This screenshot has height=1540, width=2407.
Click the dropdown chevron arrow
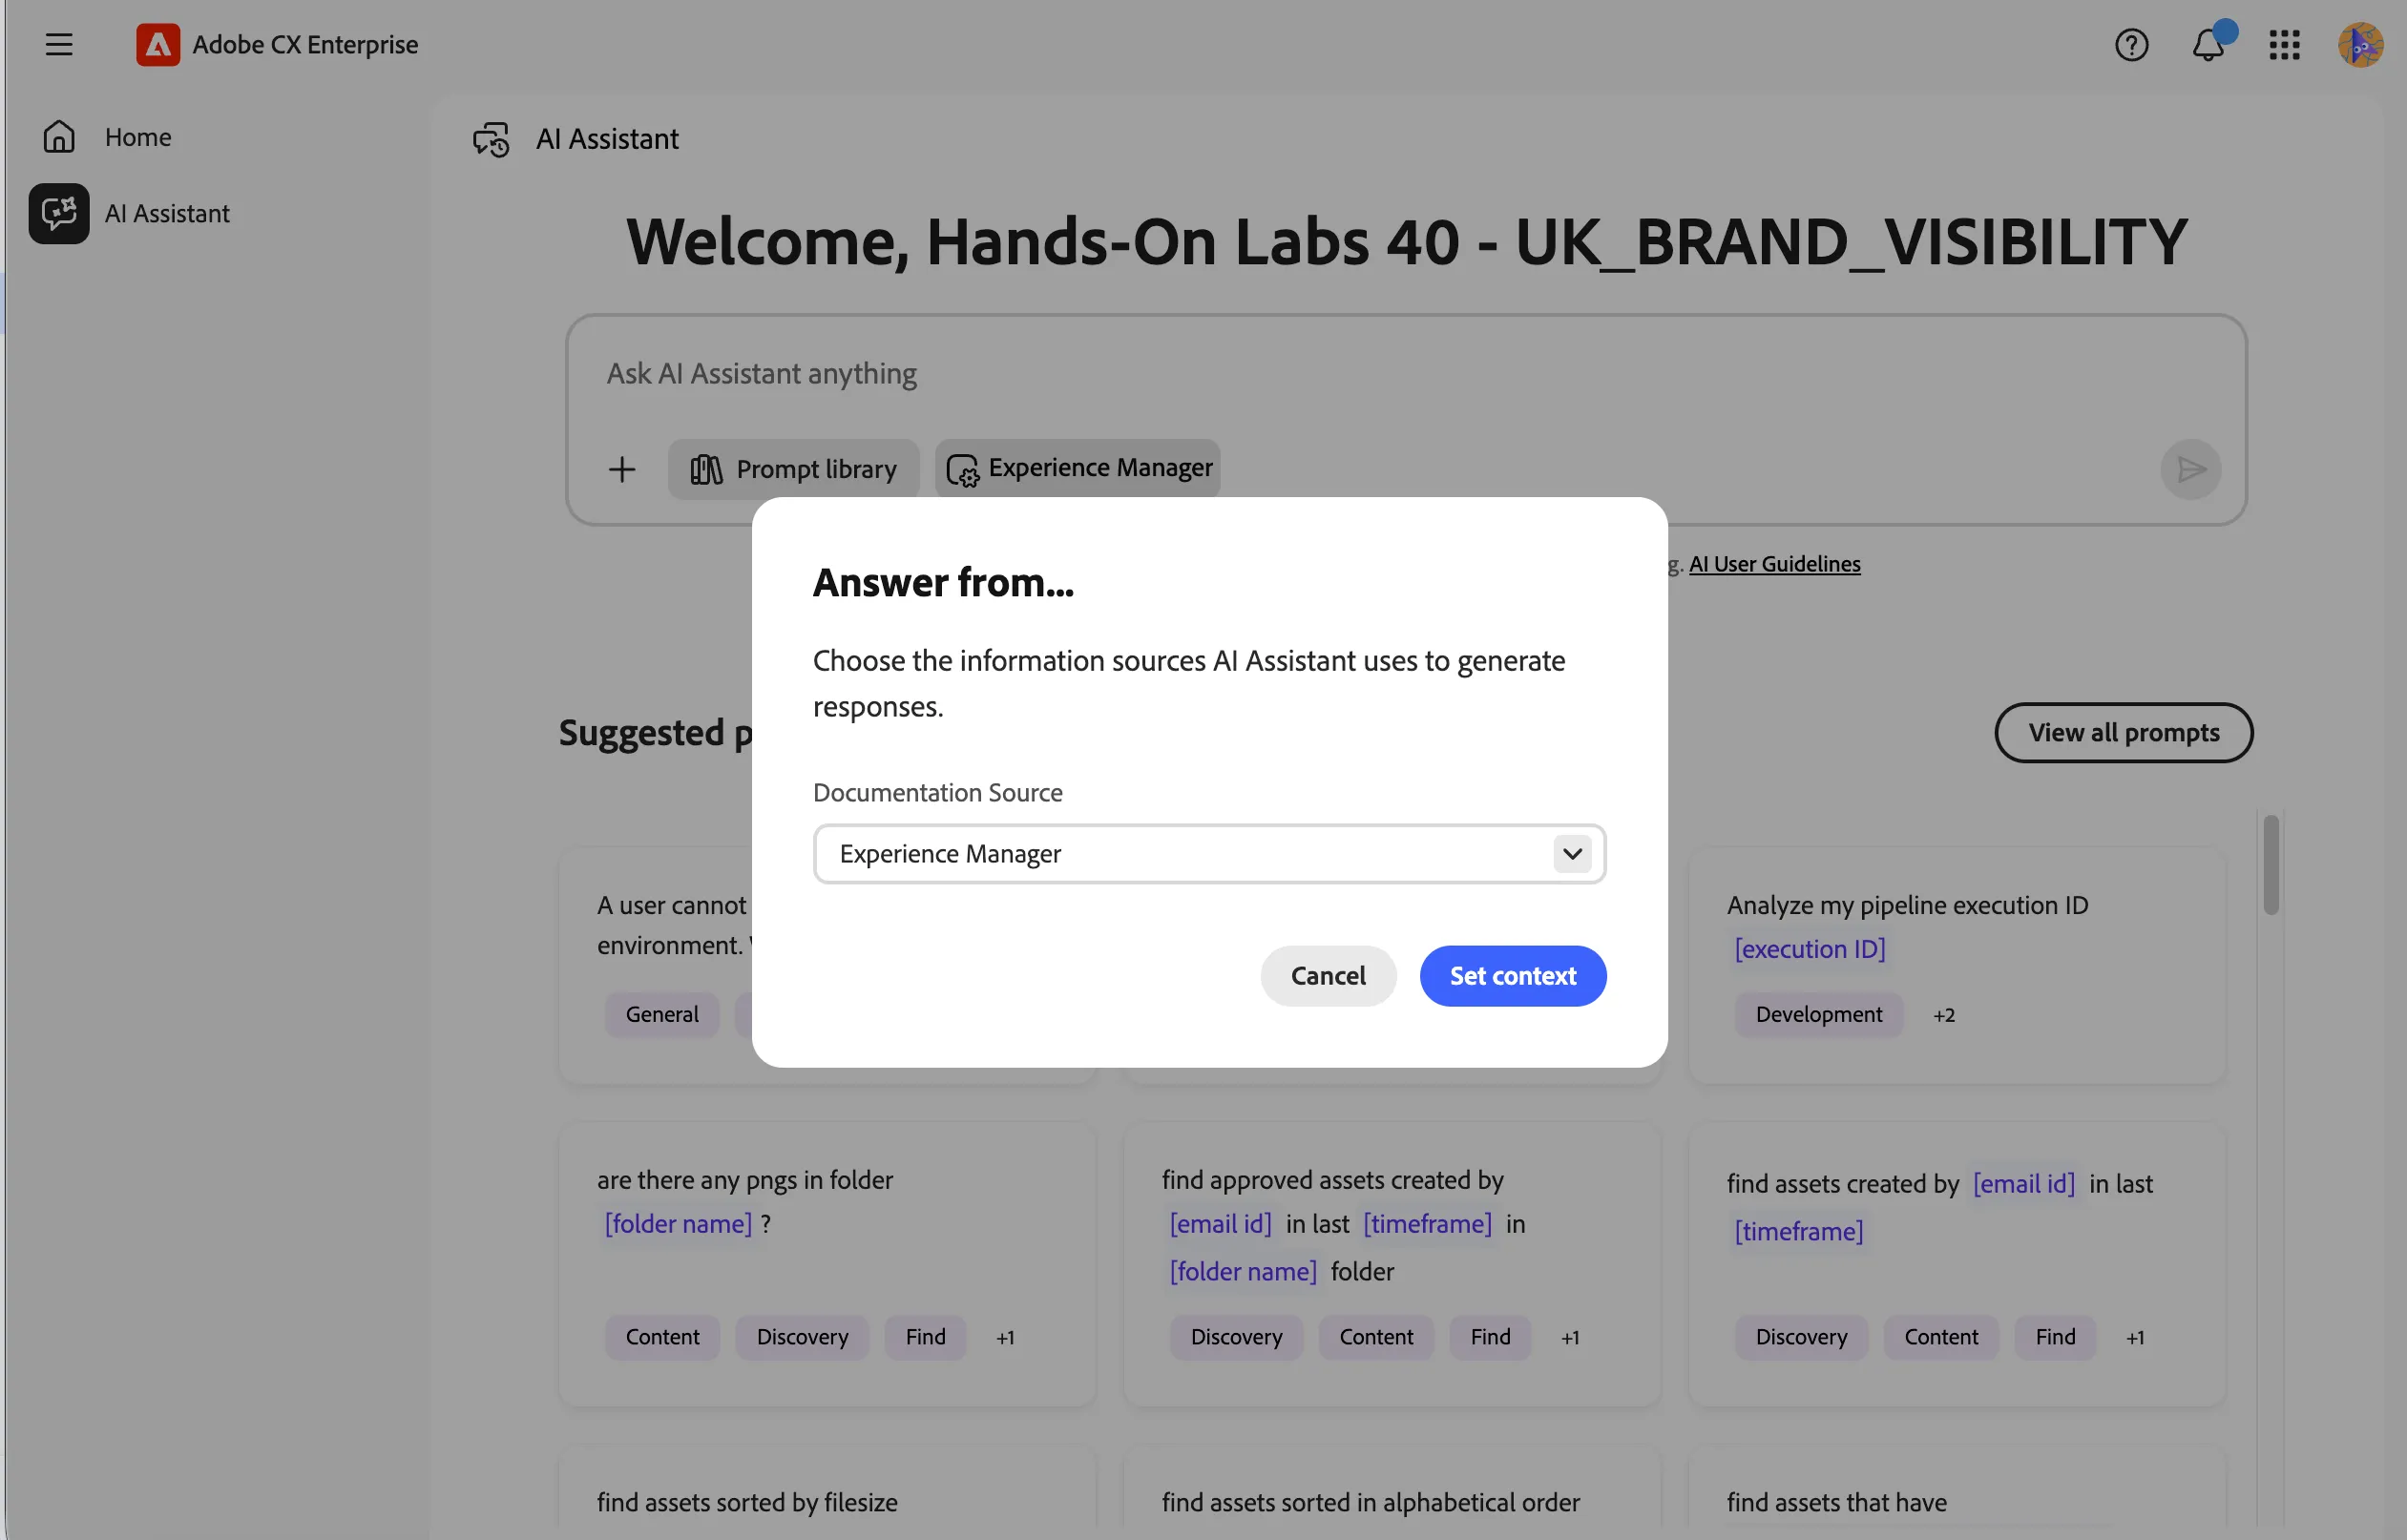click(1572, 854)
